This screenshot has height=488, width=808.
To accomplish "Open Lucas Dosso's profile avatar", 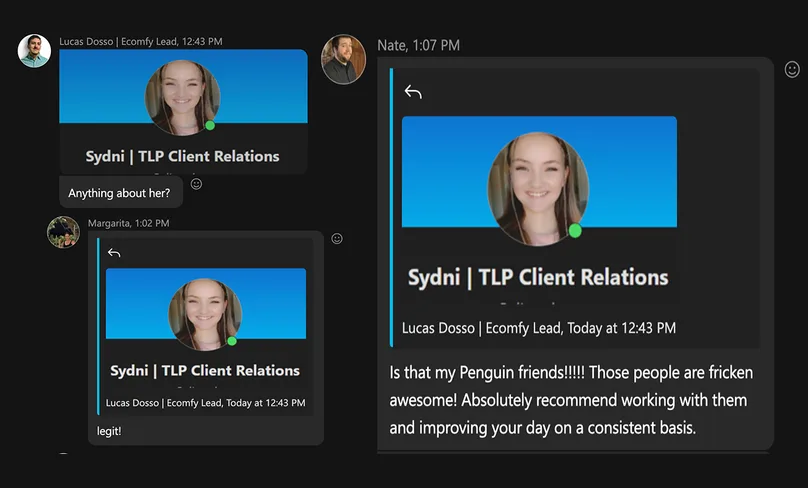I will [35, 51].
